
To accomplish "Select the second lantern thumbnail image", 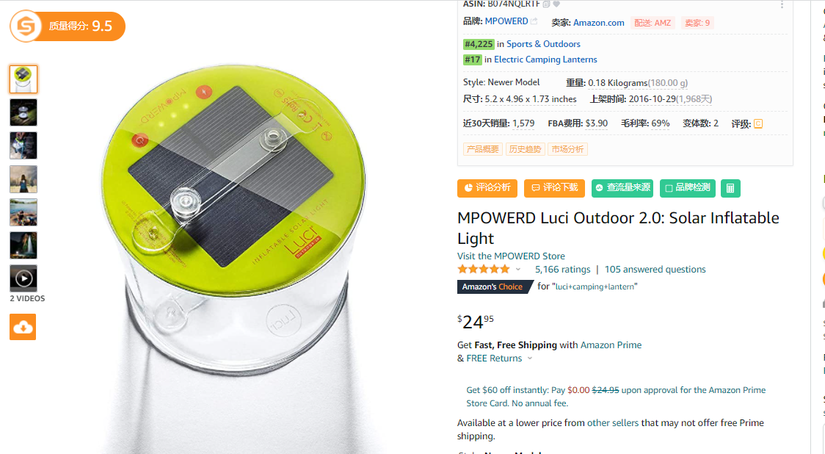I will [23, 112].
